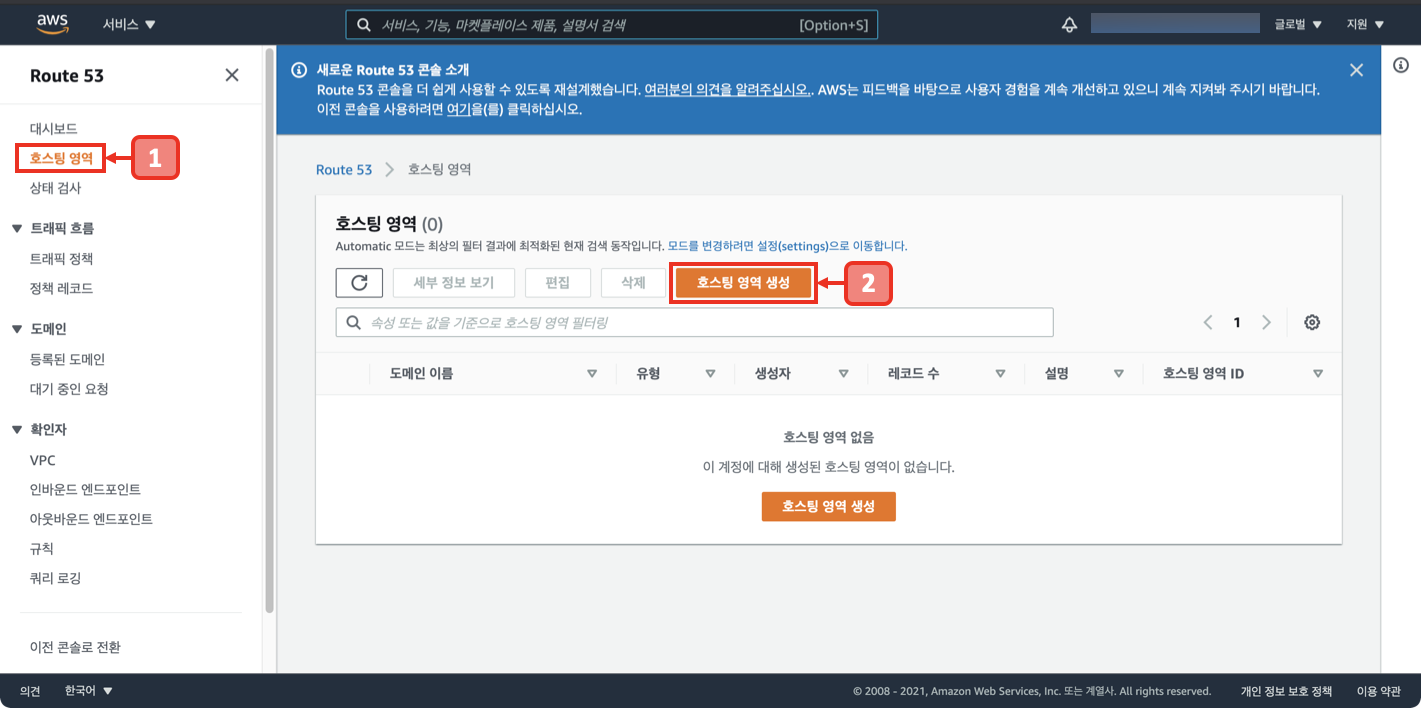The image size is (1421, 708).
Task: Open 이용 약관 footer link
Action: tap(1379, 691)
